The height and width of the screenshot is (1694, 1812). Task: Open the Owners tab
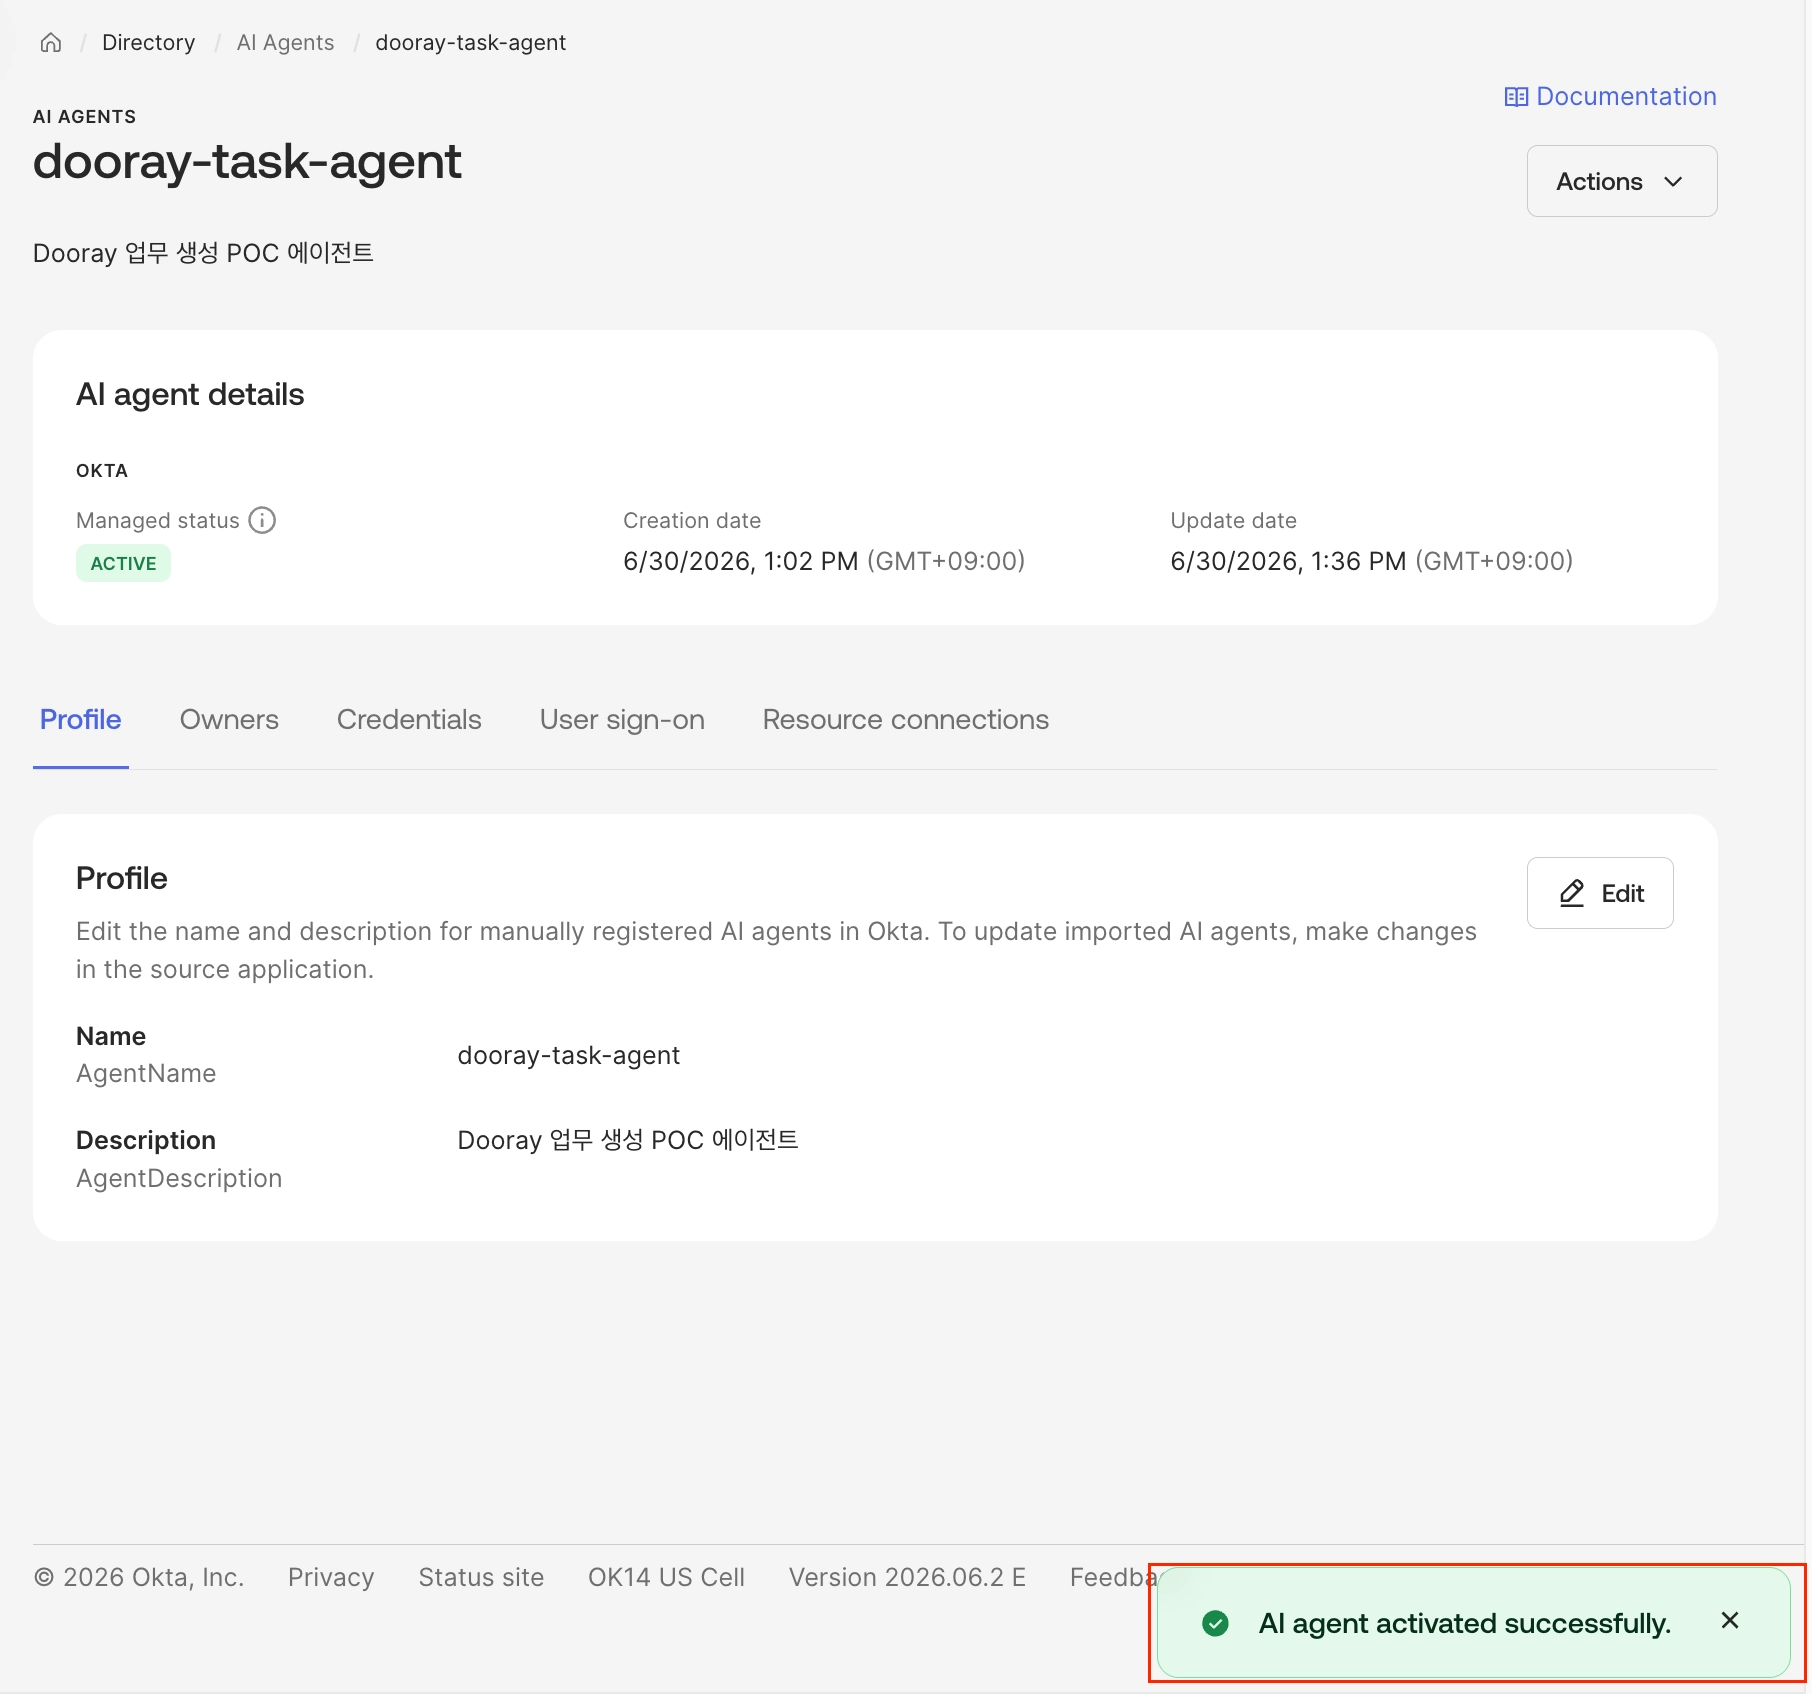229,719
